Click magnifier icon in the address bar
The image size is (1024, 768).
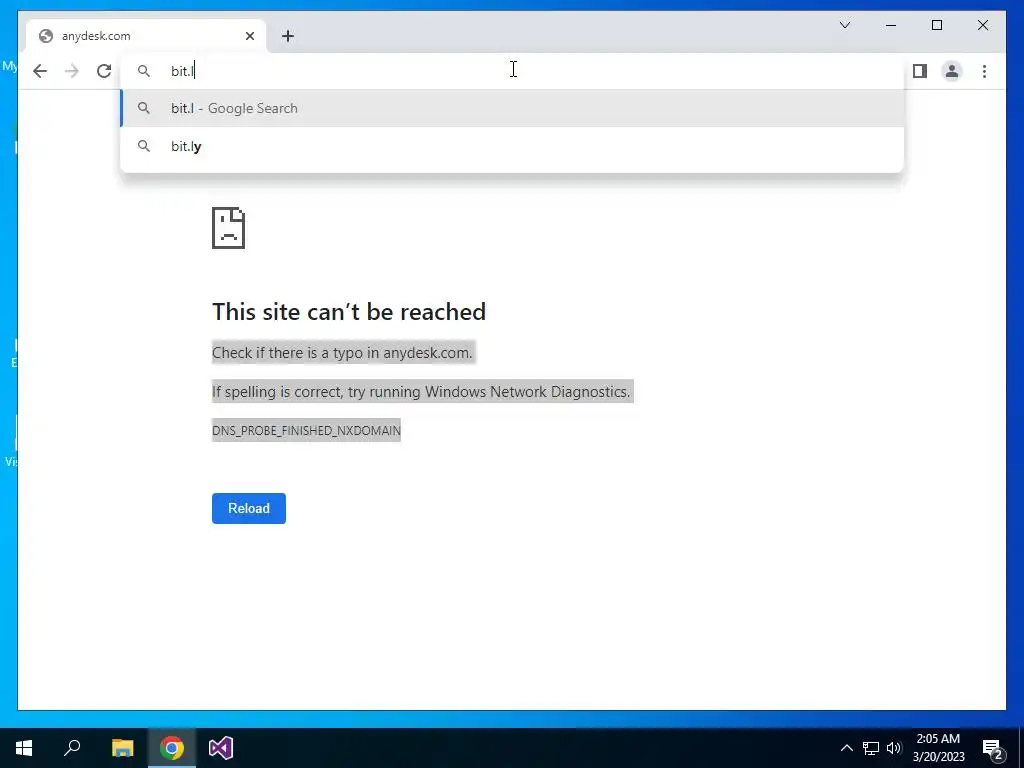coord(144,71)
